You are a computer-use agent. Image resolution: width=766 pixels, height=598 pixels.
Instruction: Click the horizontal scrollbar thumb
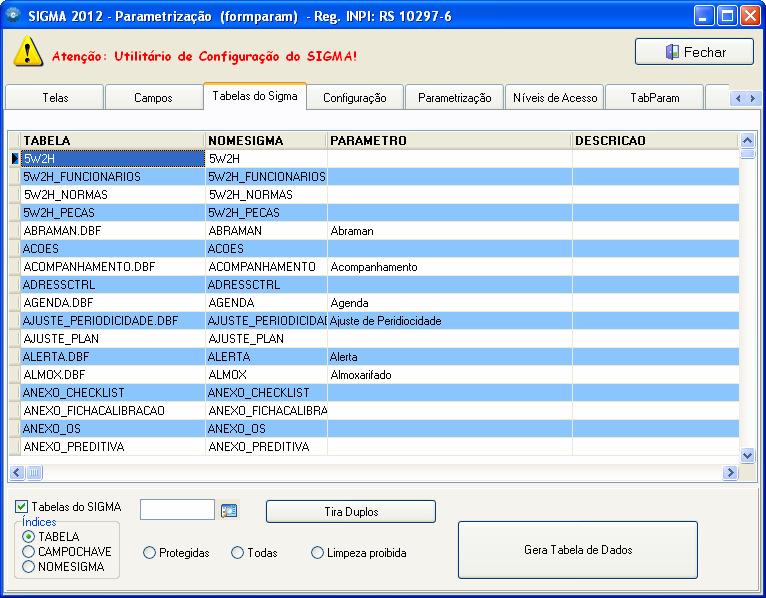click(x=34, y=472)
